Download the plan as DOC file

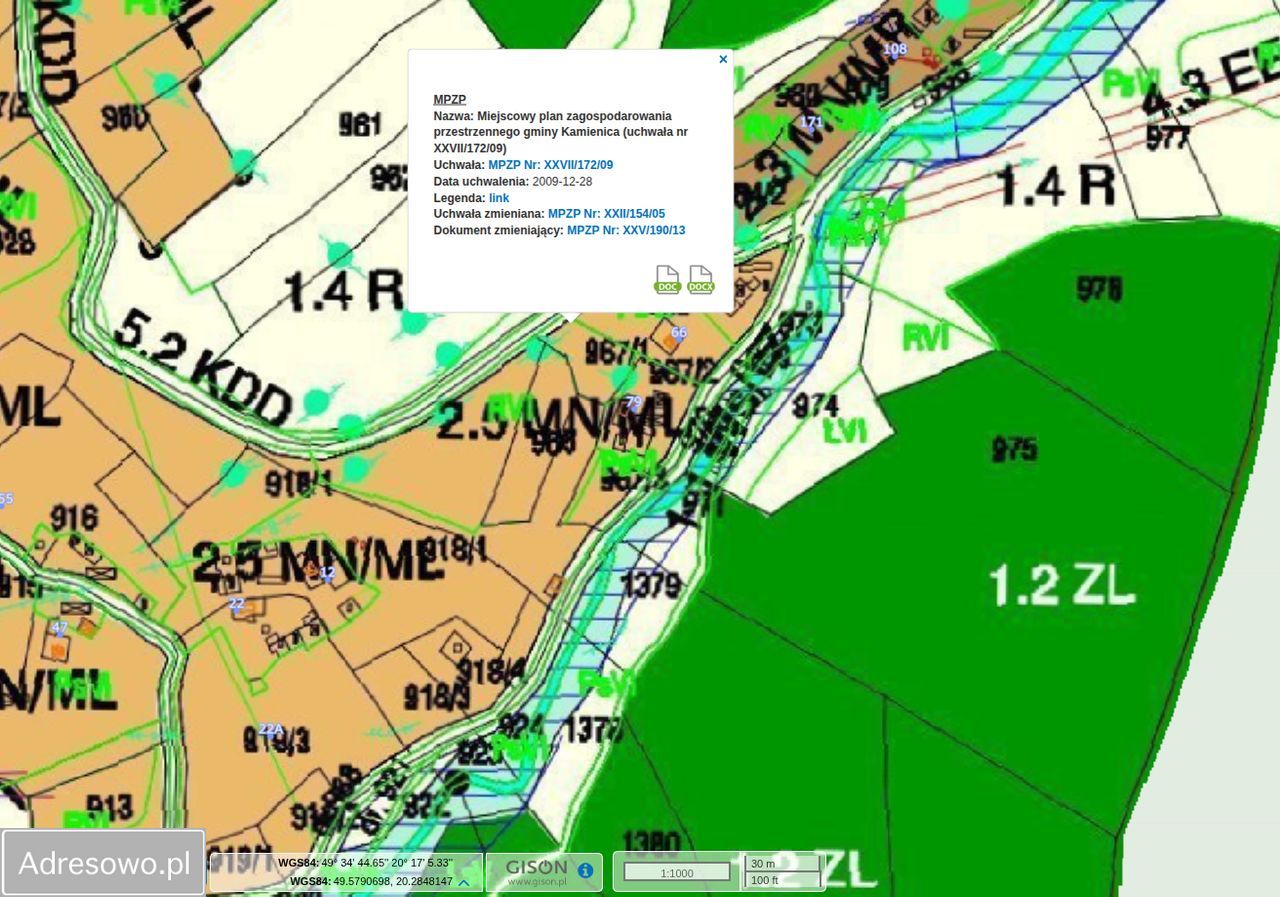(667, 279)
